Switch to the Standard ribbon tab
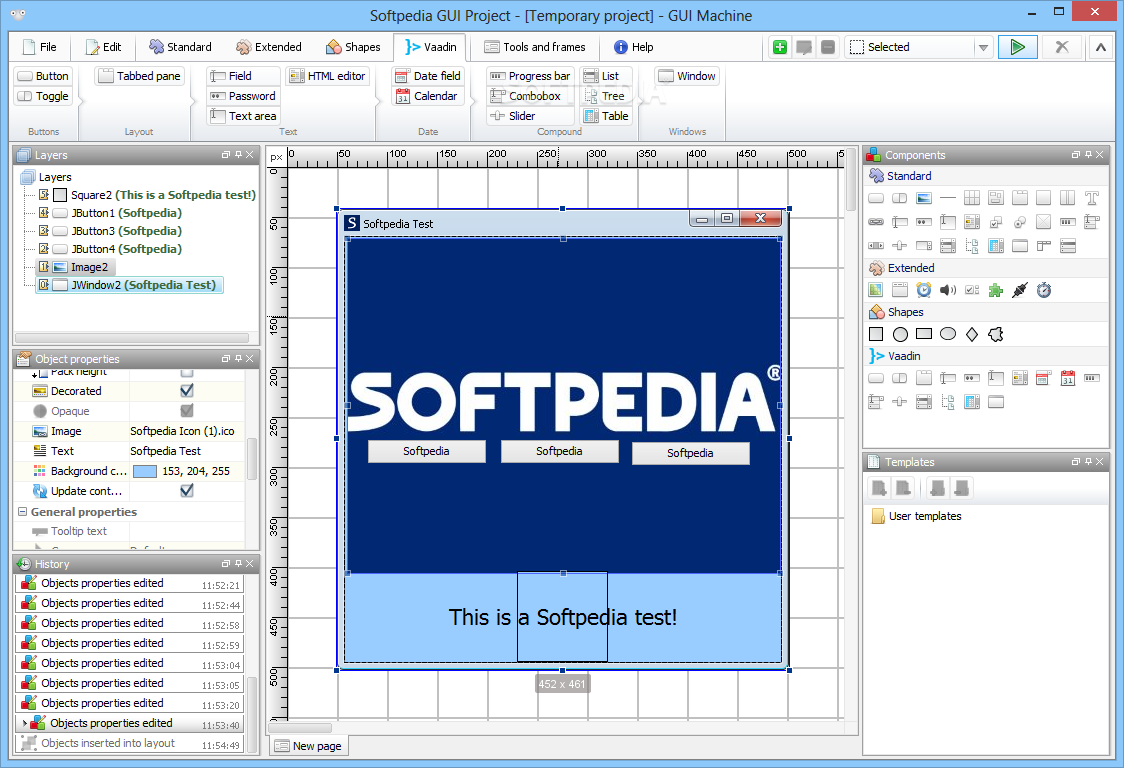This screenshot has height=768, width=1124. pyautogui.click(x=180, y=47)
